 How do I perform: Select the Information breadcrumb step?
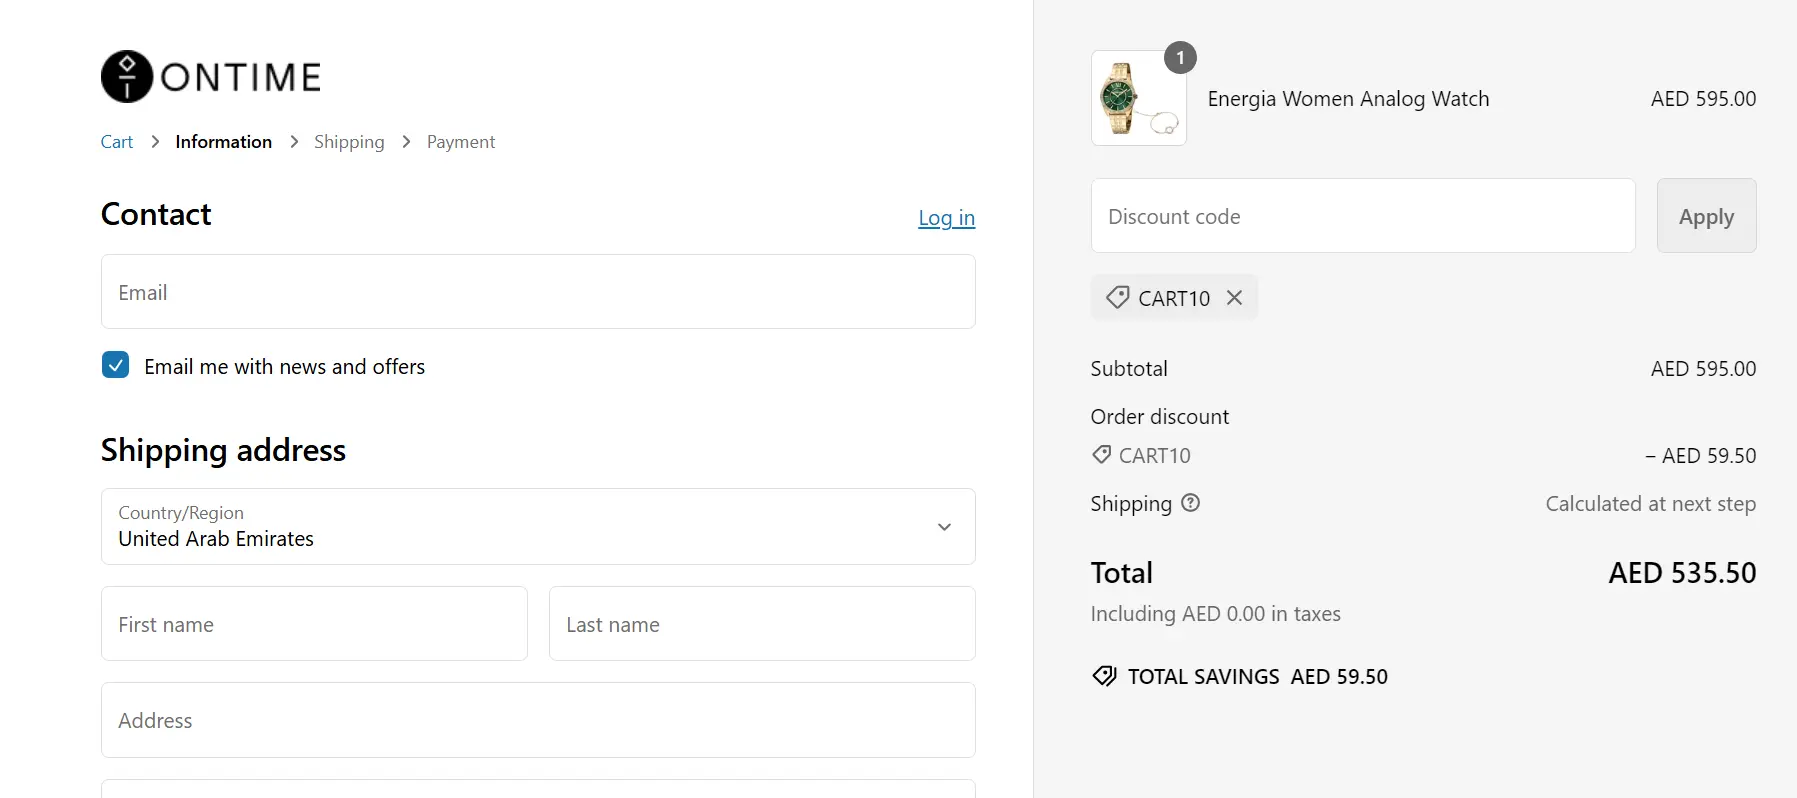pos(224,142)
